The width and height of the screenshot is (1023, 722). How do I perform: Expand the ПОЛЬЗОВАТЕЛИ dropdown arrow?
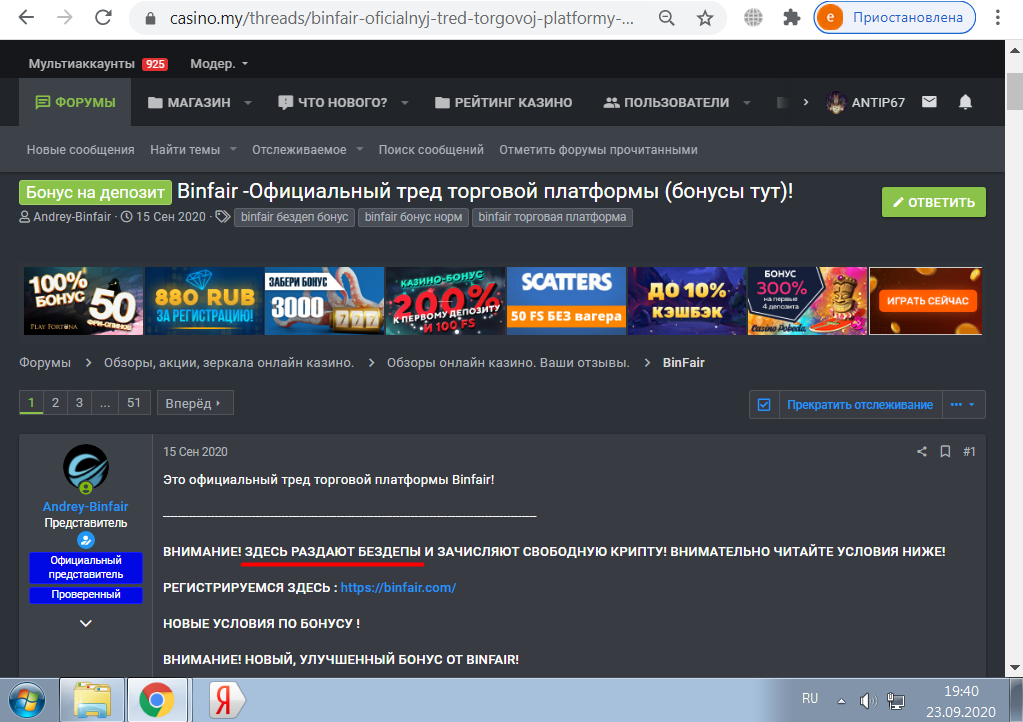click(747, 102)
